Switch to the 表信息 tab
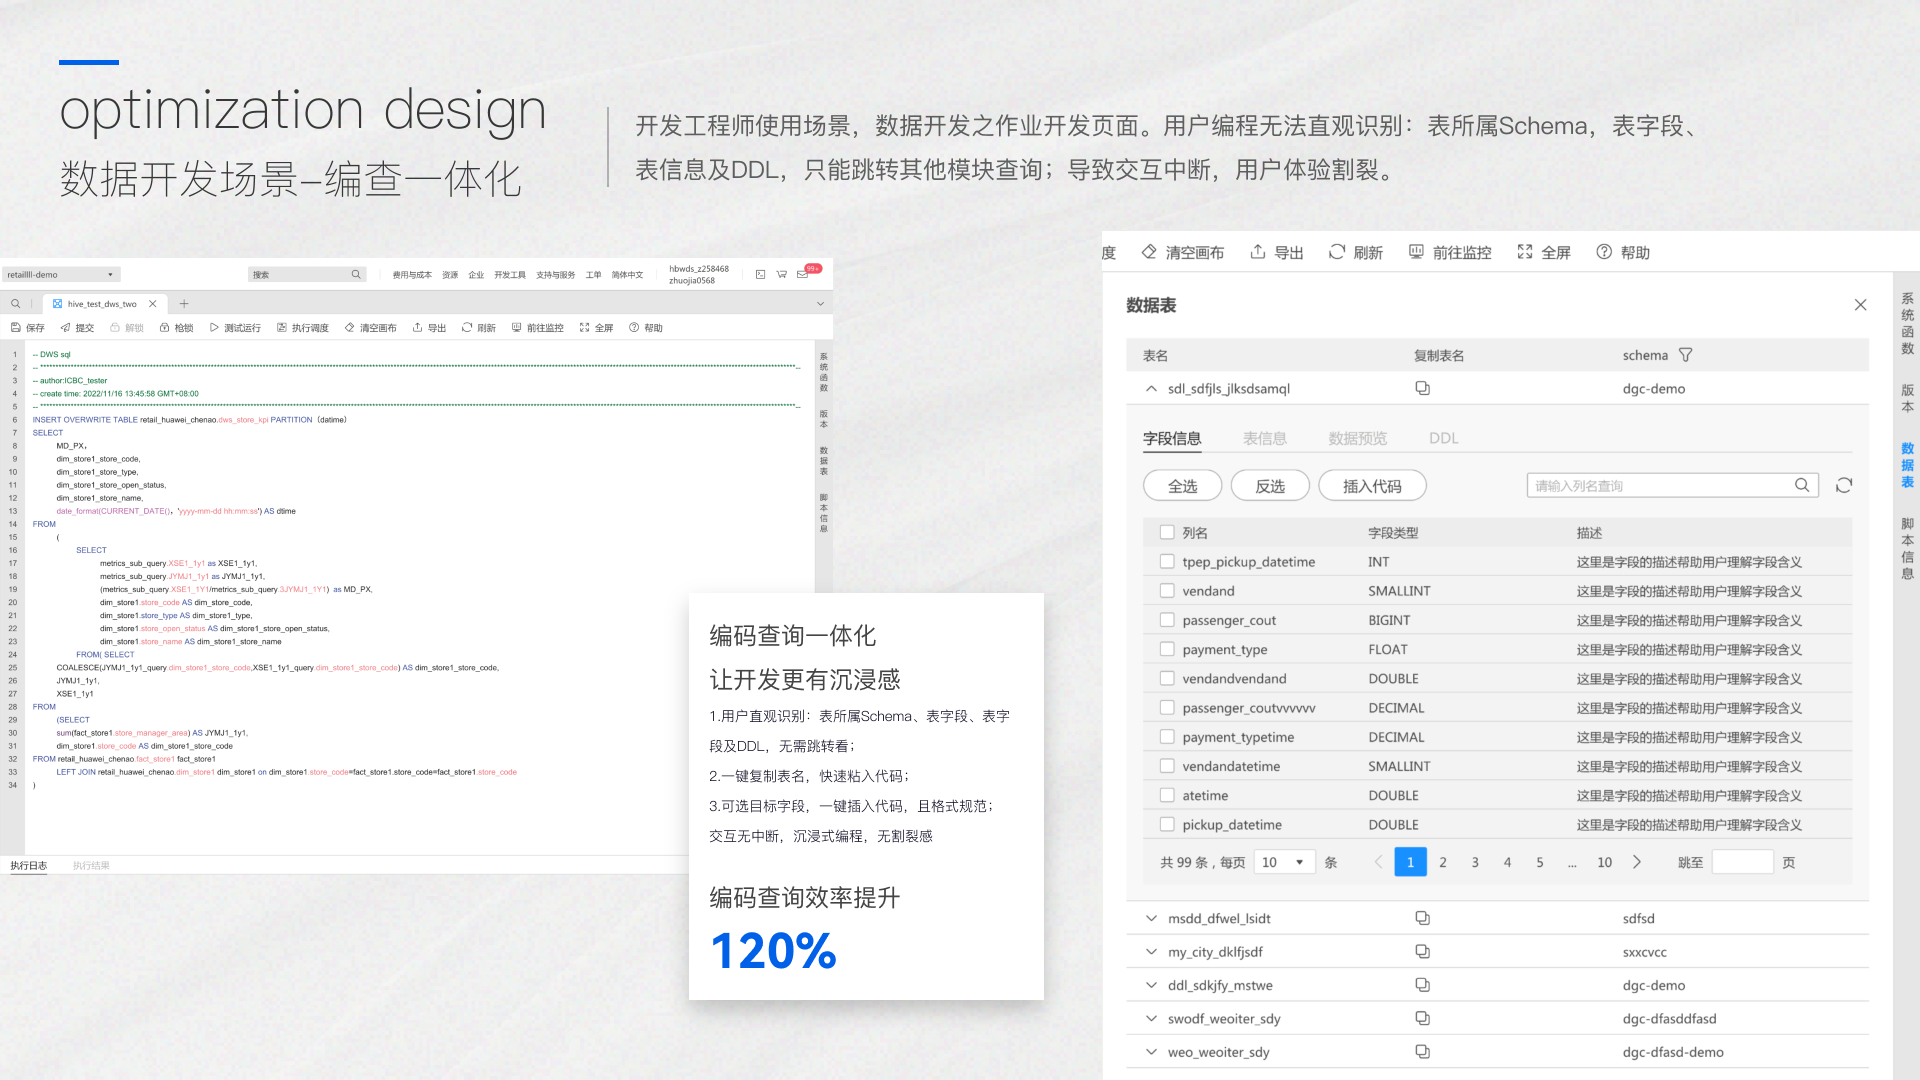Viewport: 1920px width, 1080px height. tap(1264, 438)
